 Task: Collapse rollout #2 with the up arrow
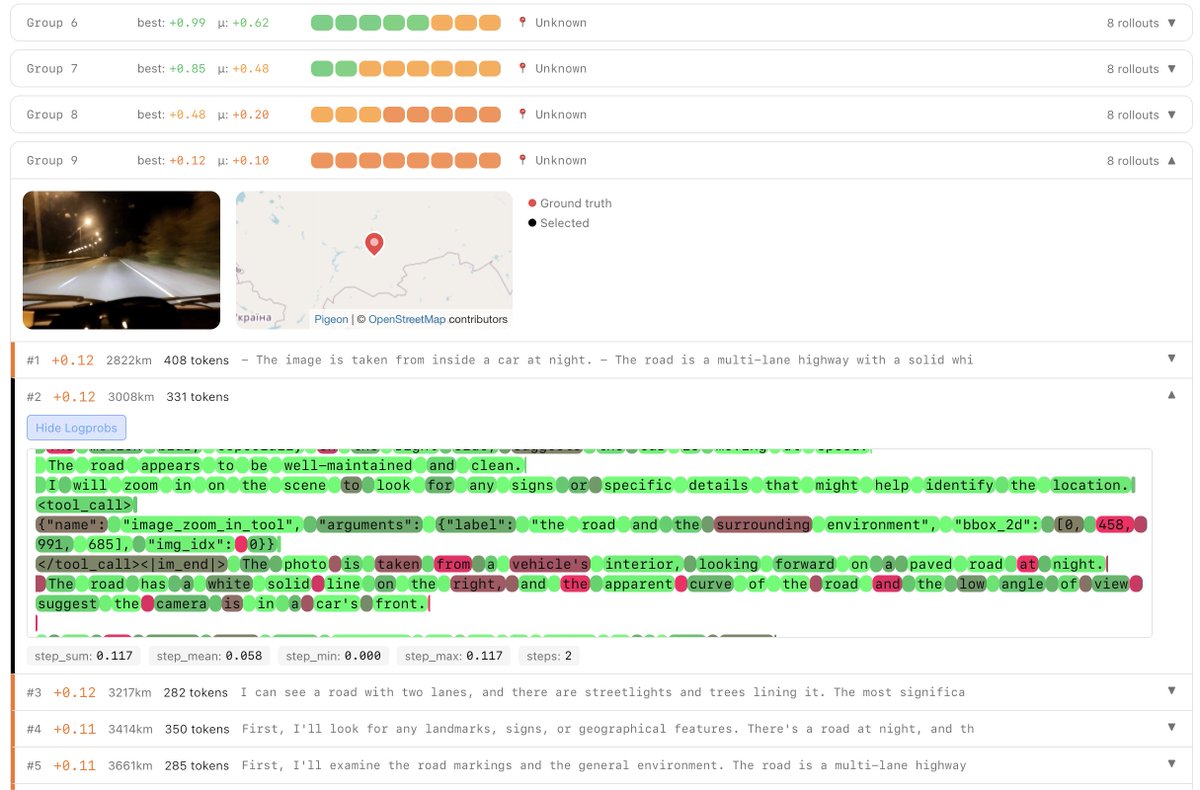click(x=1171, y=396)
